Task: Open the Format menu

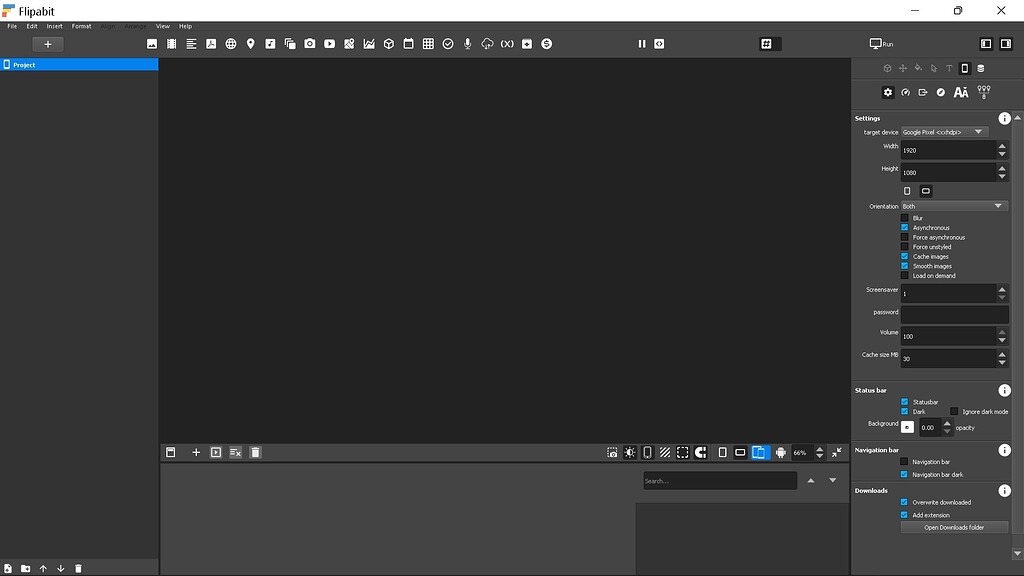Action: 81,26
